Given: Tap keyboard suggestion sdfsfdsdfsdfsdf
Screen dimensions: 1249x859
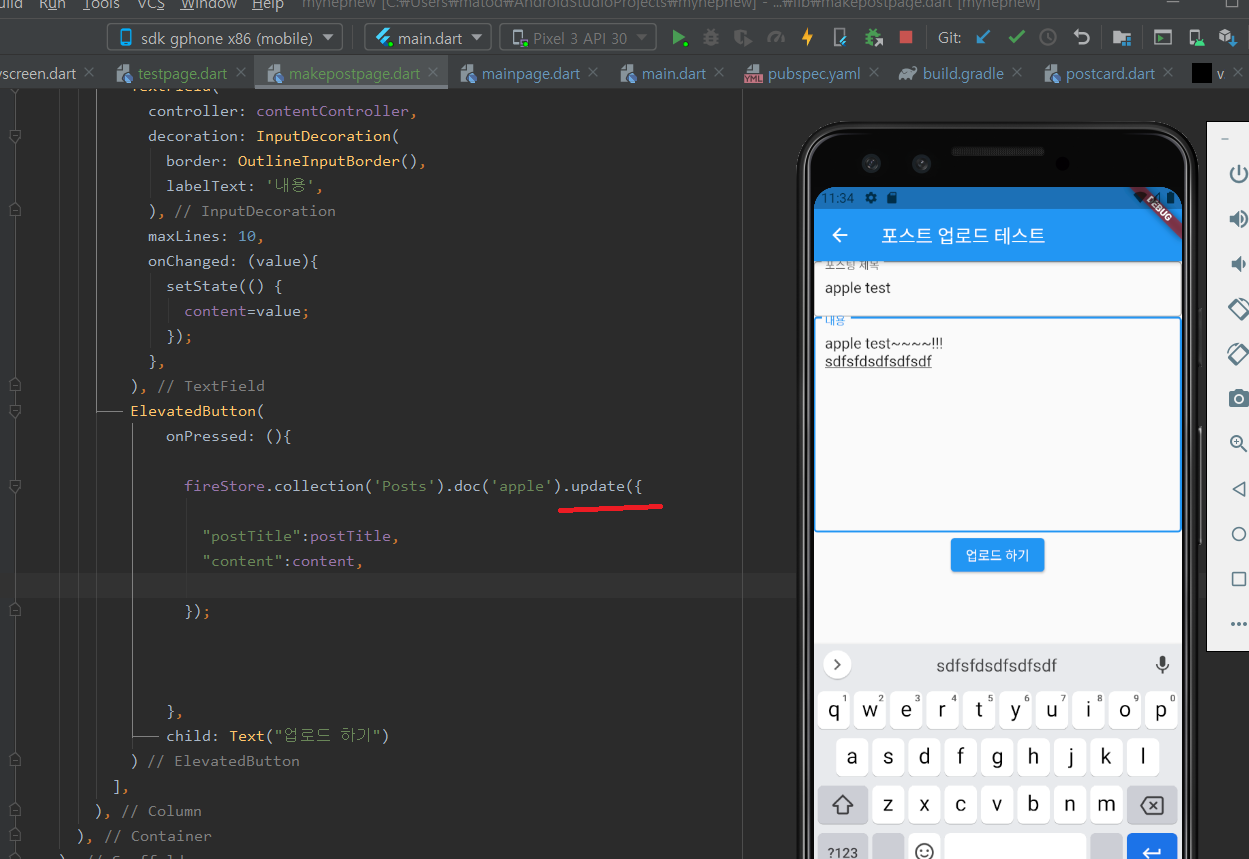Looking at the screenshot, I should tap(996, 665).
